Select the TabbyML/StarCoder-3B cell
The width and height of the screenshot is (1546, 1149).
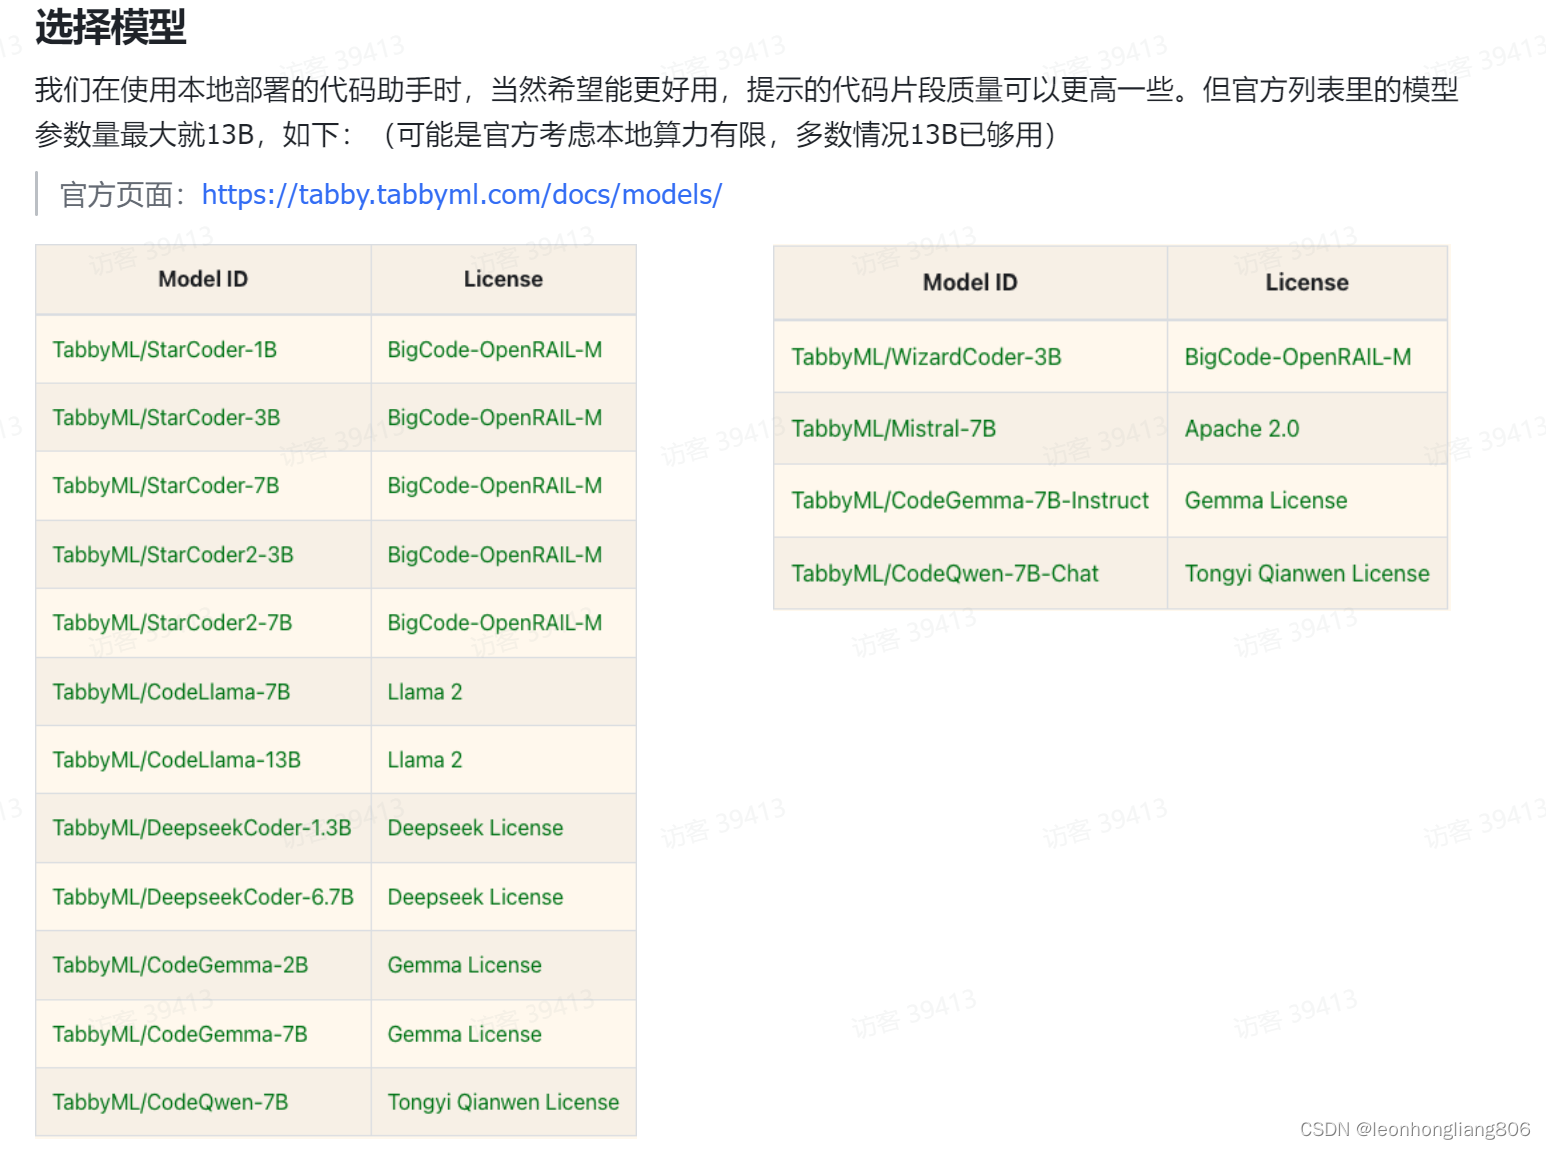(166, 418)
